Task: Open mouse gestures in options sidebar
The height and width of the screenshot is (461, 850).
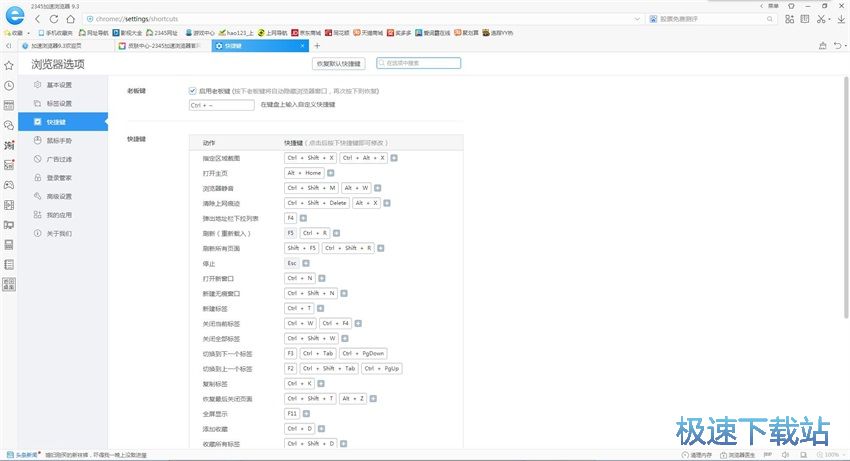Action: click(63, 140)
